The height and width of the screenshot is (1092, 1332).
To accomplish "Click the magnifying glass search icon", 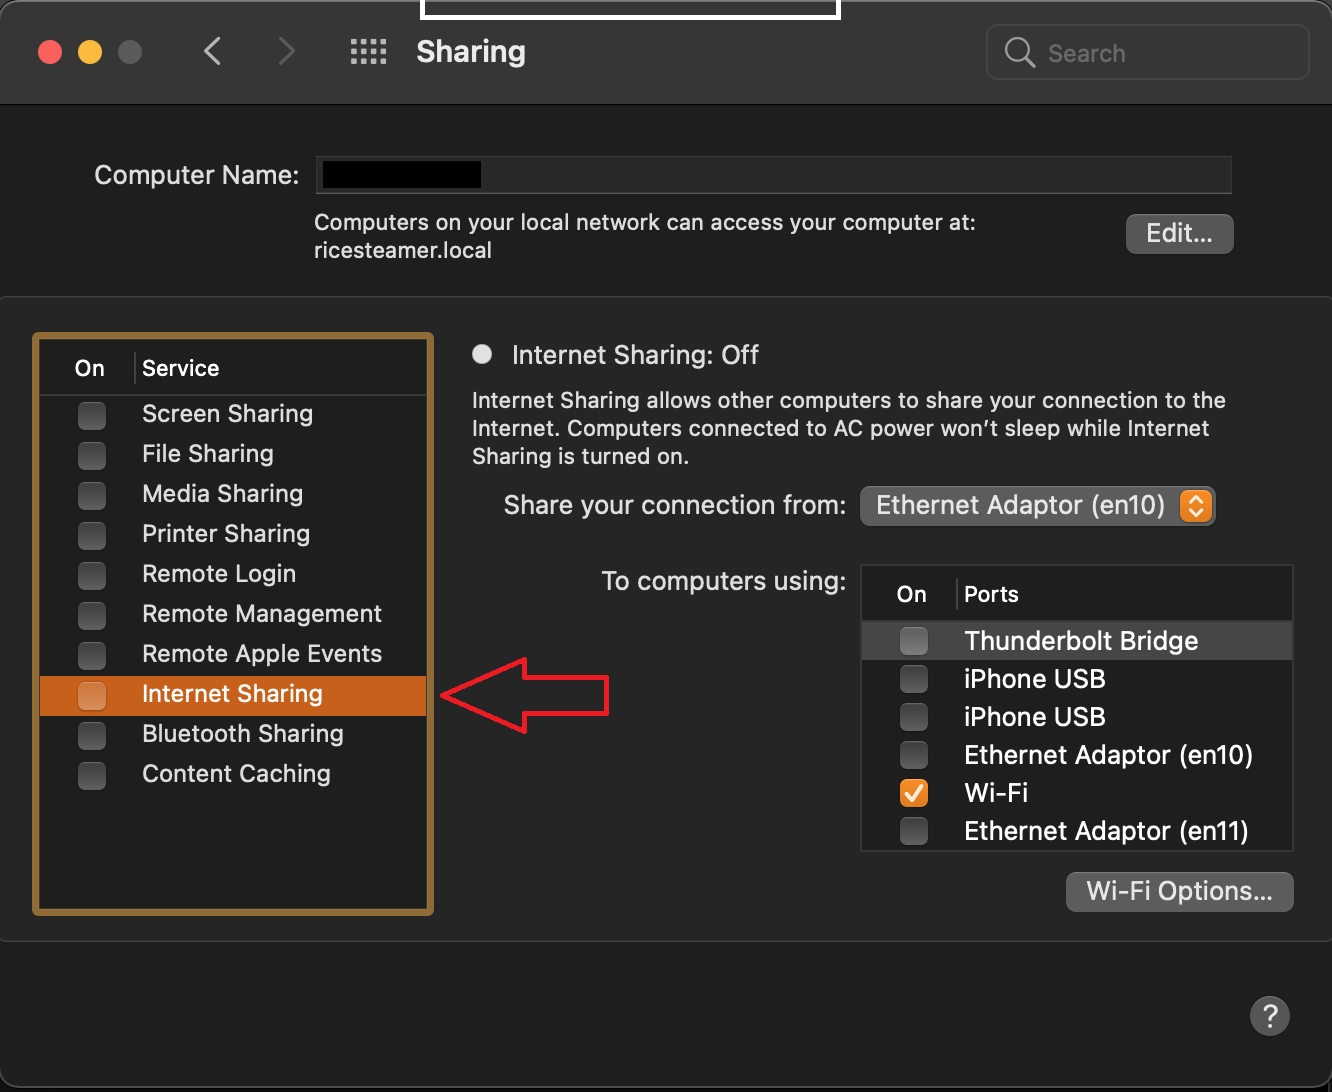I will pos(1019,53).
